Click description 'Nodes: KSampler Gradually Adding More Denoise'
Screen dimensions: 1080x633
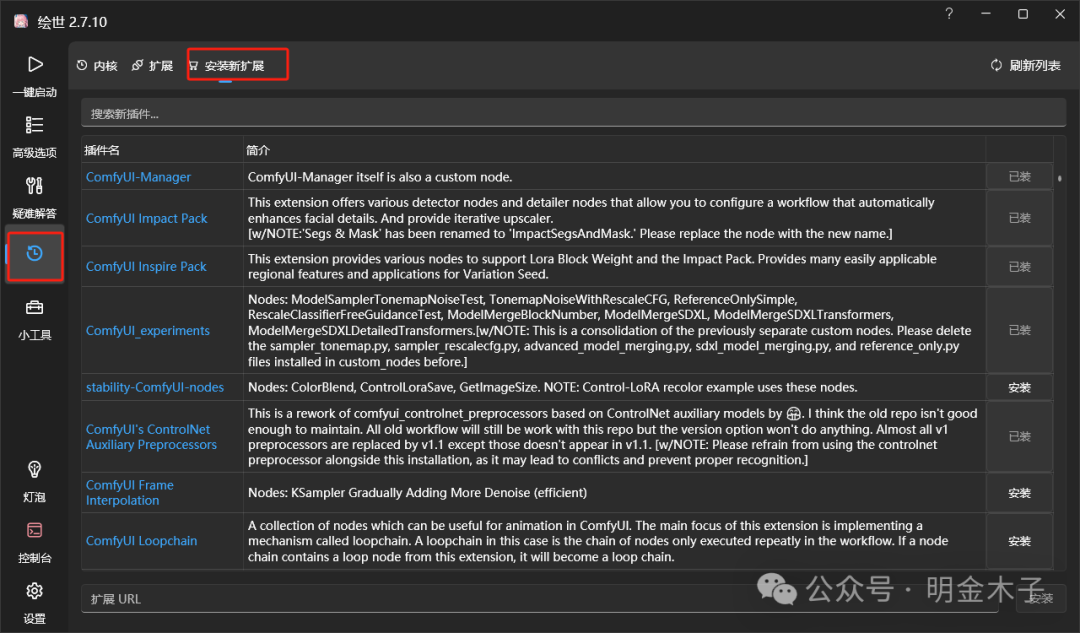tap(417, 492)
